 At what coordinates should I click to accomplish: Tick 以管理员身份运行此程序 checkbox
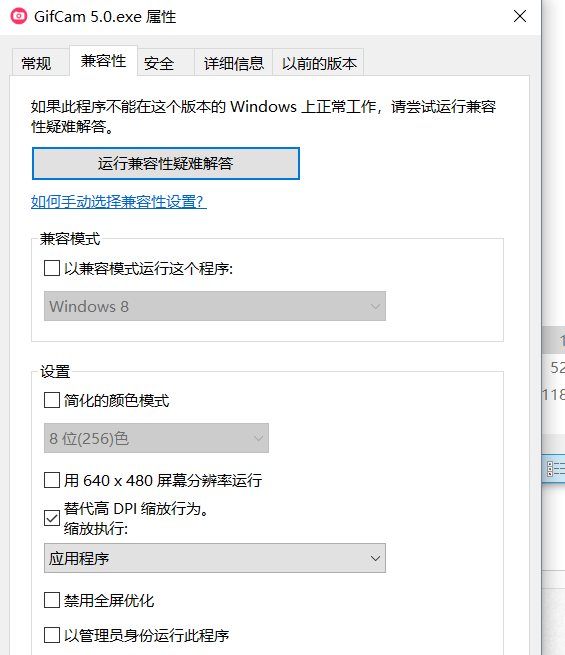[x=52, y=635]
